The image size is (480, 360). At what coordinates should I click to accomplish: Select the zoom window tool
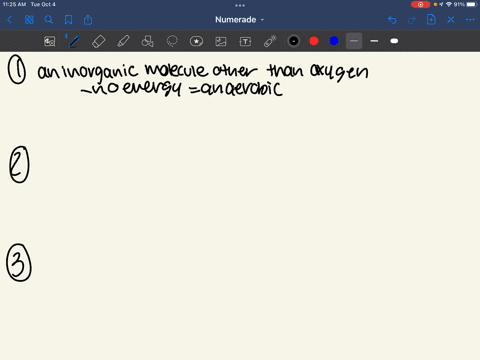coord(50,41)
